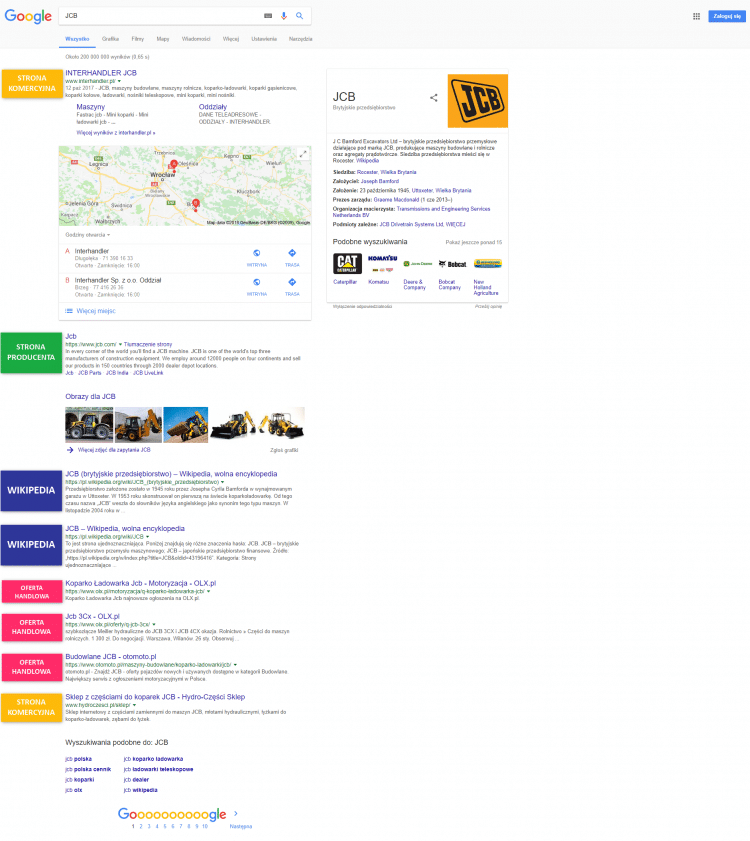The image size is (750, 841).
Task: Share the JCB knowledge panel
Action: pos(433,98)
